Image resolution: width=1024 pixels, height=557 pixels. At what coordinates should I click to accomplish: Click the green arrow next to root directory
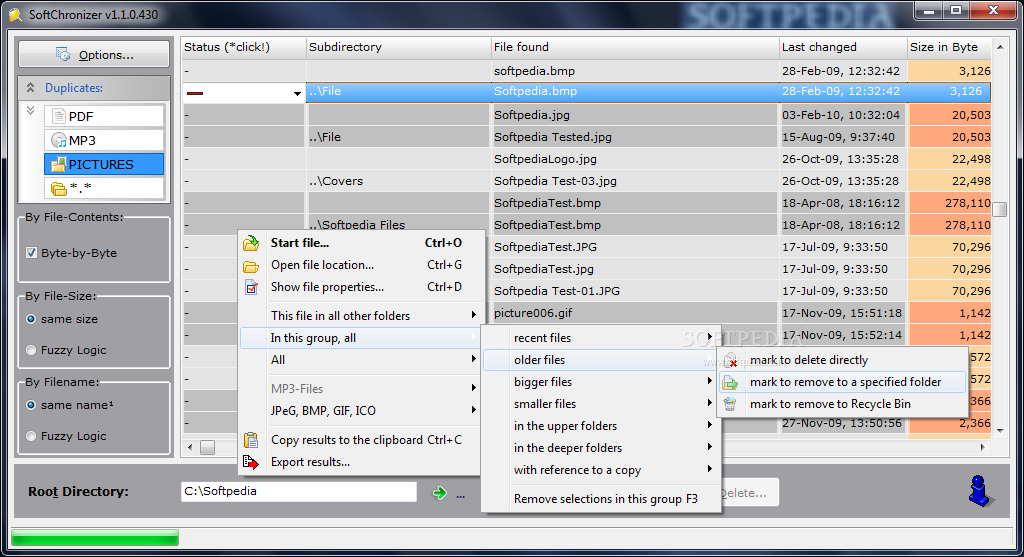(440, 493)
